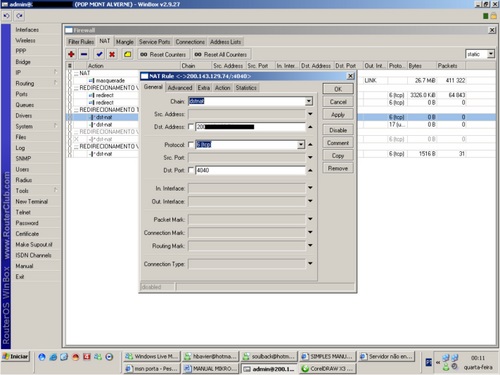500x375 pixels.
Task: Open CorelDRAW X3 from the taskbar
Action: coord(328,369)
